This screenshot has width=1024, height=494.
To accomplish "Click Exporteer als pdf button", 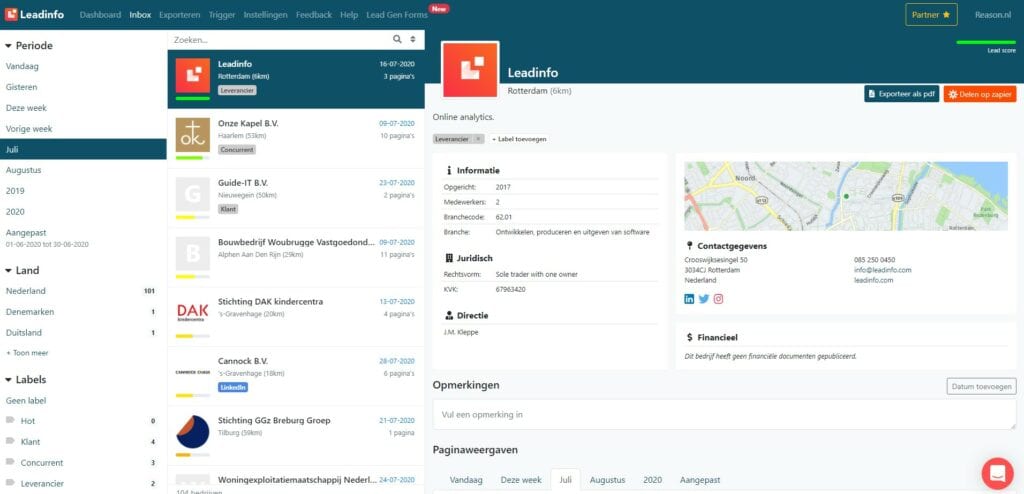I will (902, 94).
